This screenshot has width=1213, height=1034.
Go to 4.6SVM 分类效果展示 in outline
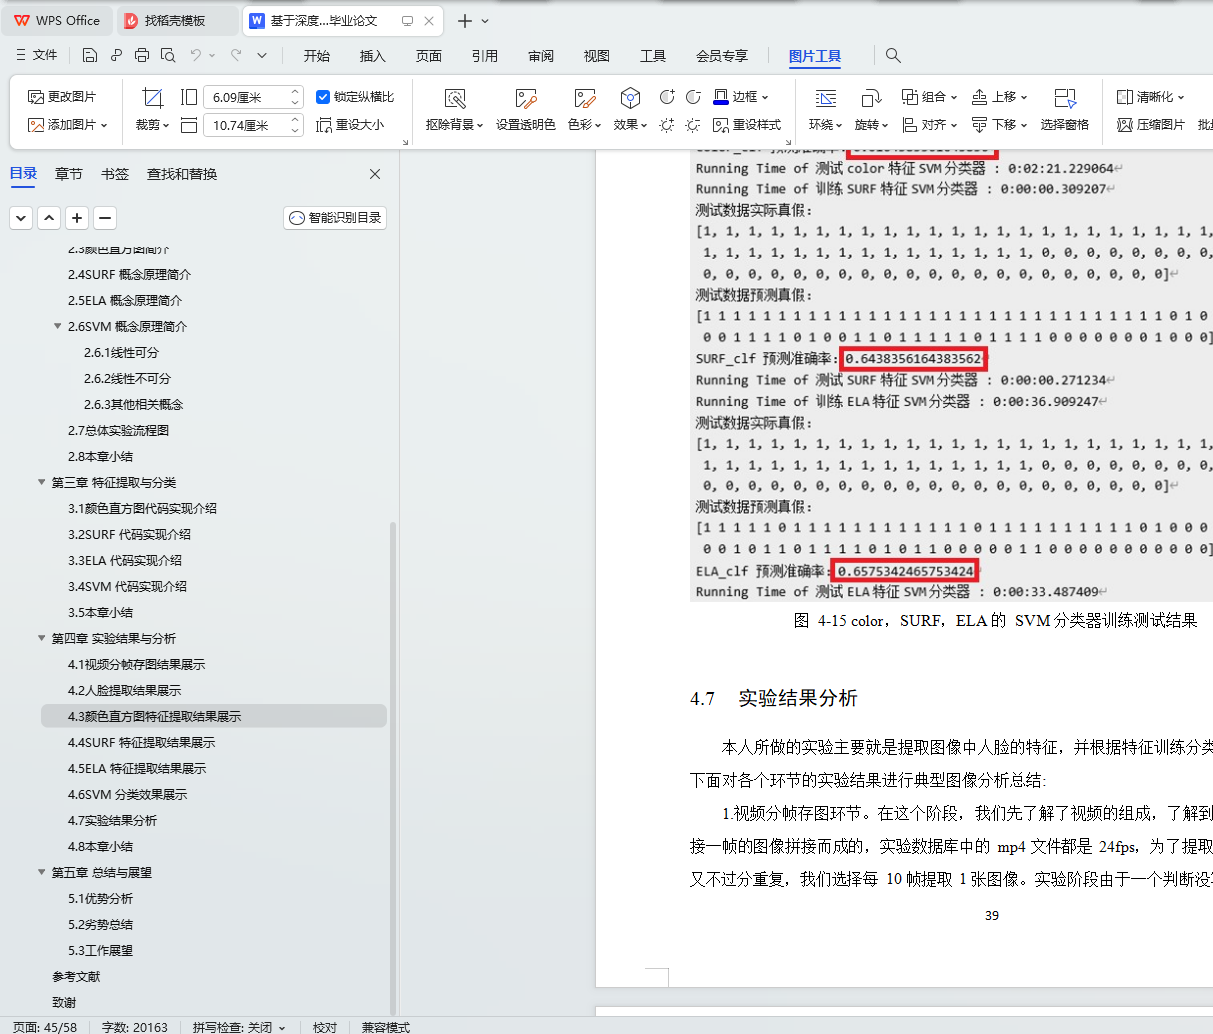coord(127,794)
